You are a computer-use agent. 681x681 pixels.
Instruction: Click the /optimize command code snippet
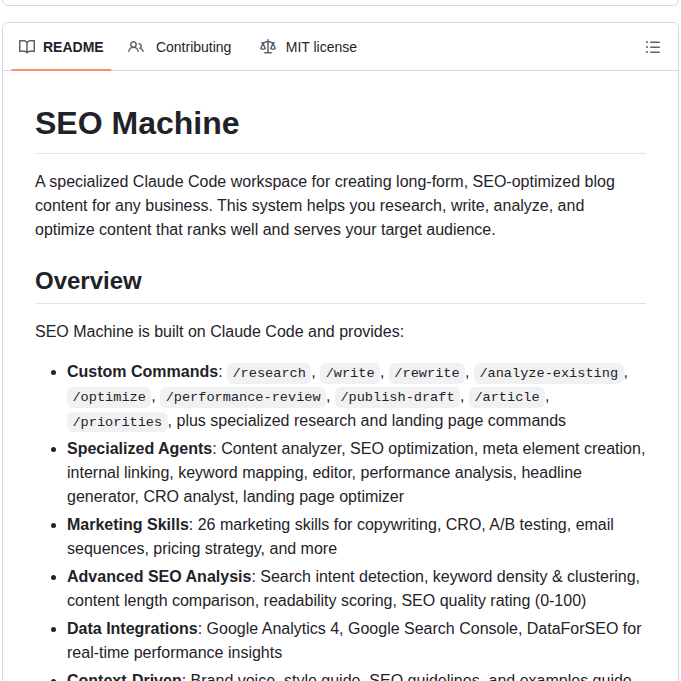(x=109, y=397)
